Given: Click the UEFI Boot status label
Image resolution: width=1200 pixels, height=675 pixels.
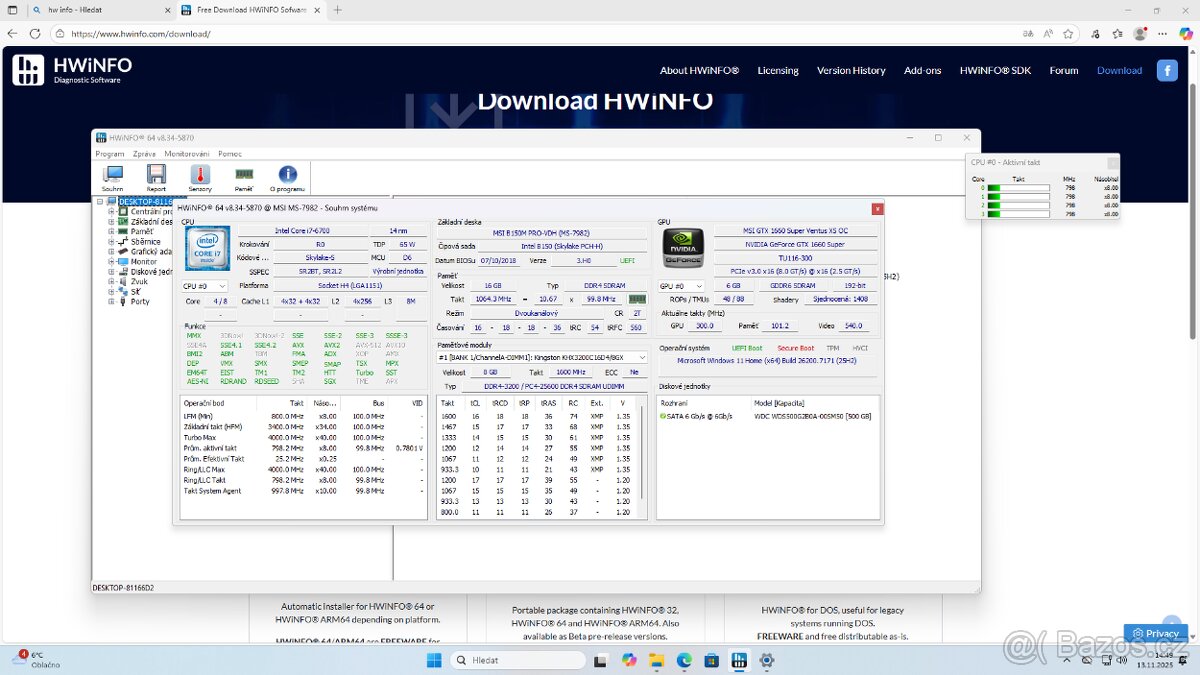Looking at the screenshot, I should (x=747, y=346).
